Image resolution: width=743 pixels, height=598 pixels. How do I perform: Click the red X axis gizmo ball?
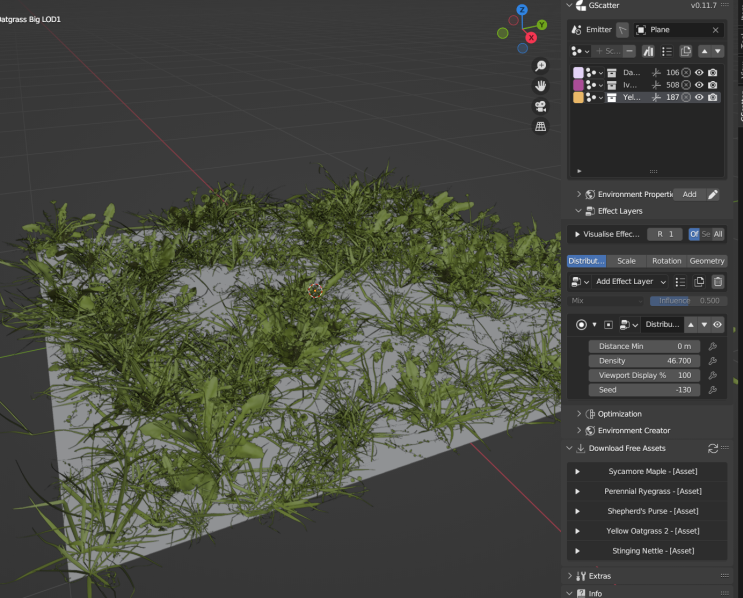530,38
